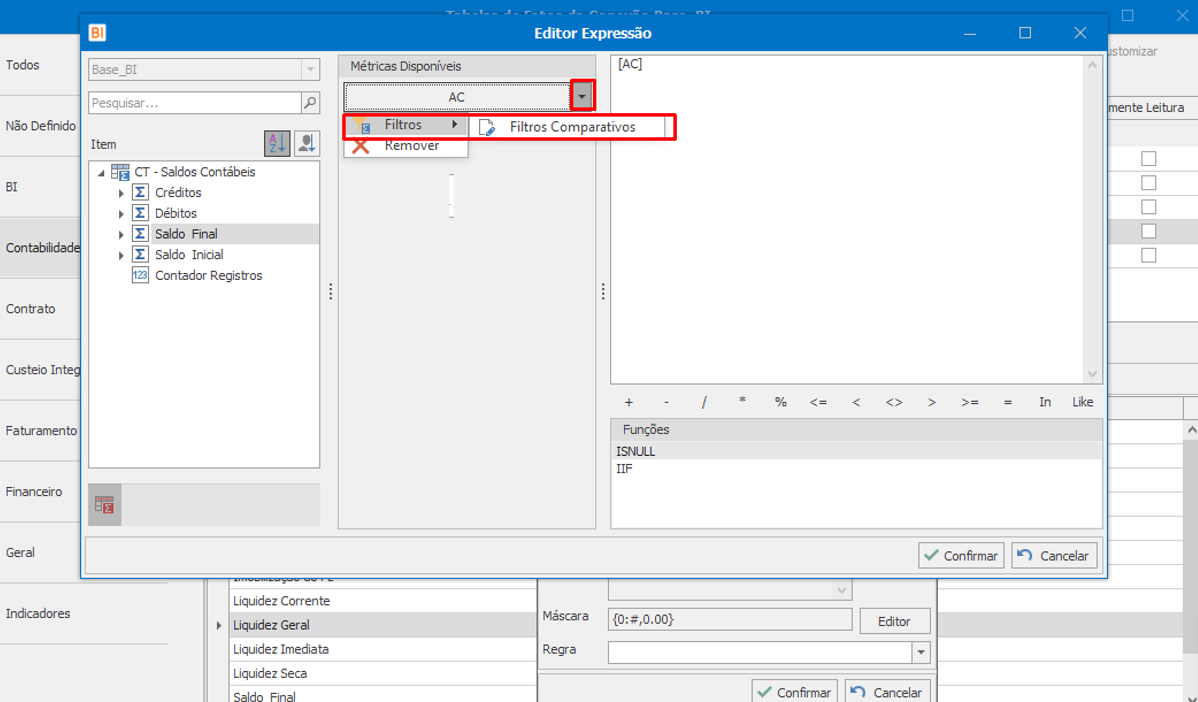Click Cancelar in the background window

[888, 692]
